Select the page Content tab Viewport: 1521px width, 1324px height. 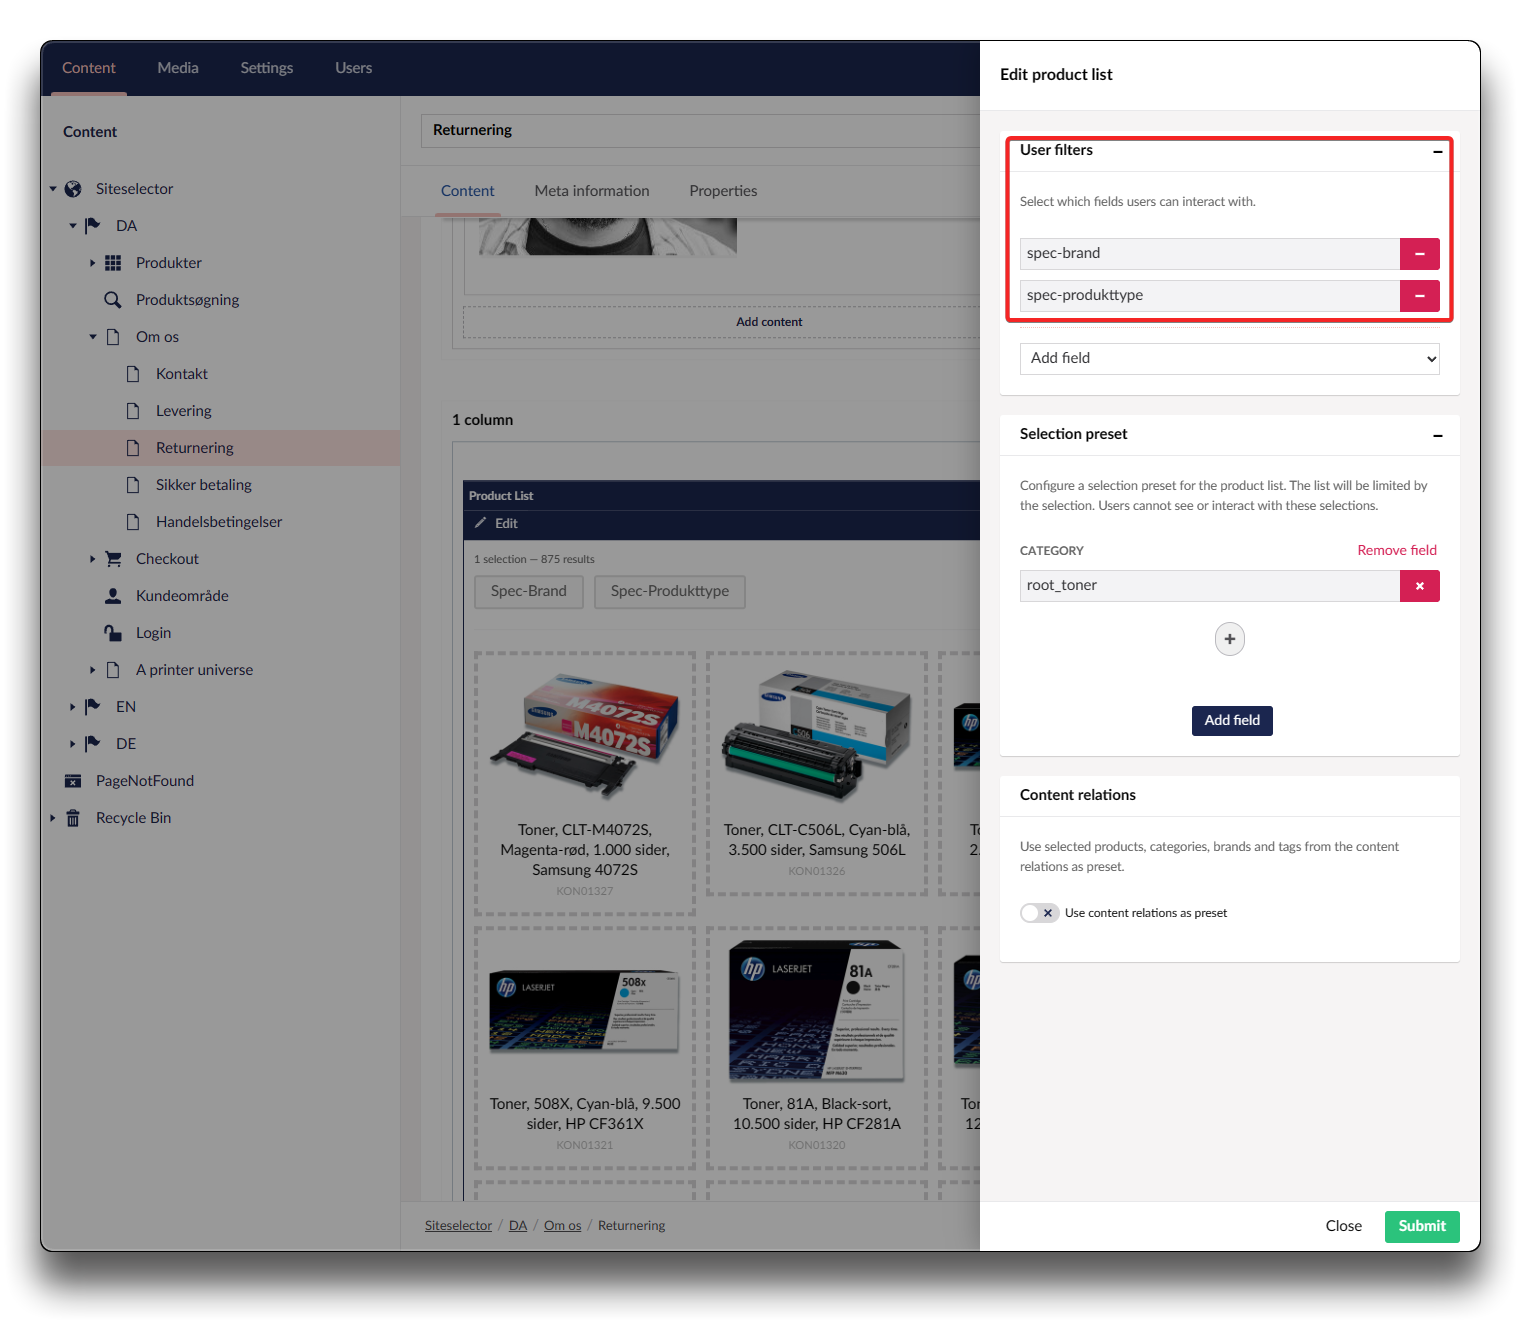(468, 191)
